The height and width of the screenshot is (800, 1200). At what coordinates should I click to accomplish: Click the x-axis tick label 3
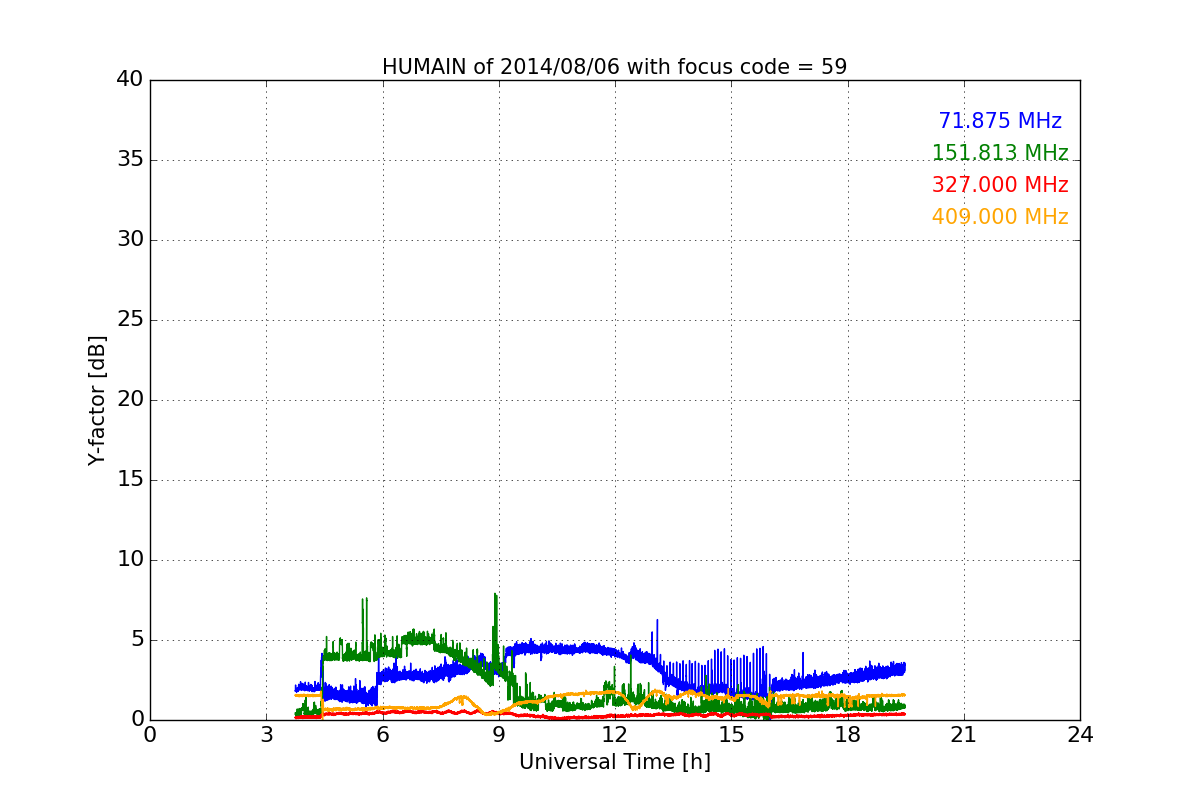[266, 735]
